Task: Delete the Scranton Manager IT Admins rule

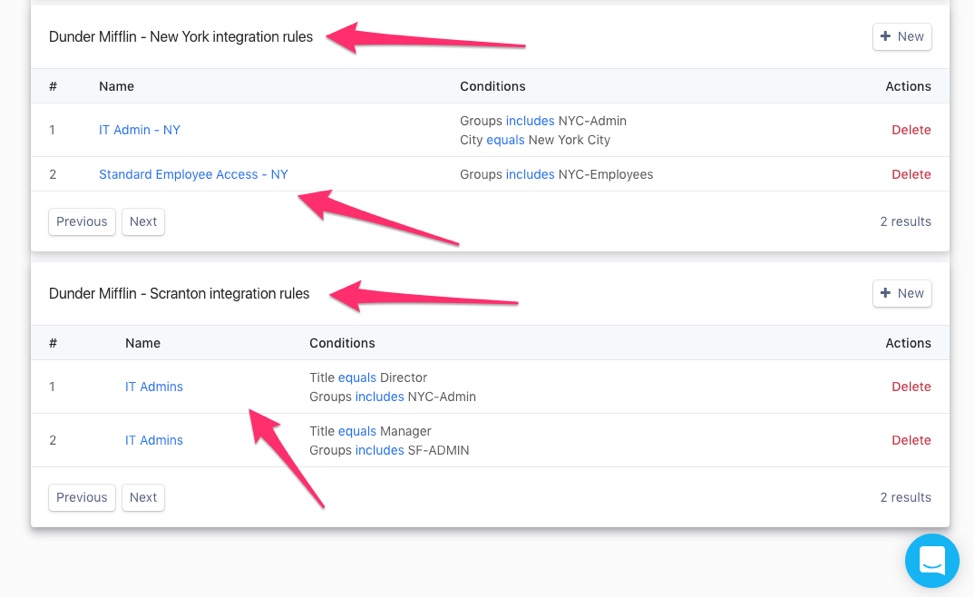Action: point(911,440)
